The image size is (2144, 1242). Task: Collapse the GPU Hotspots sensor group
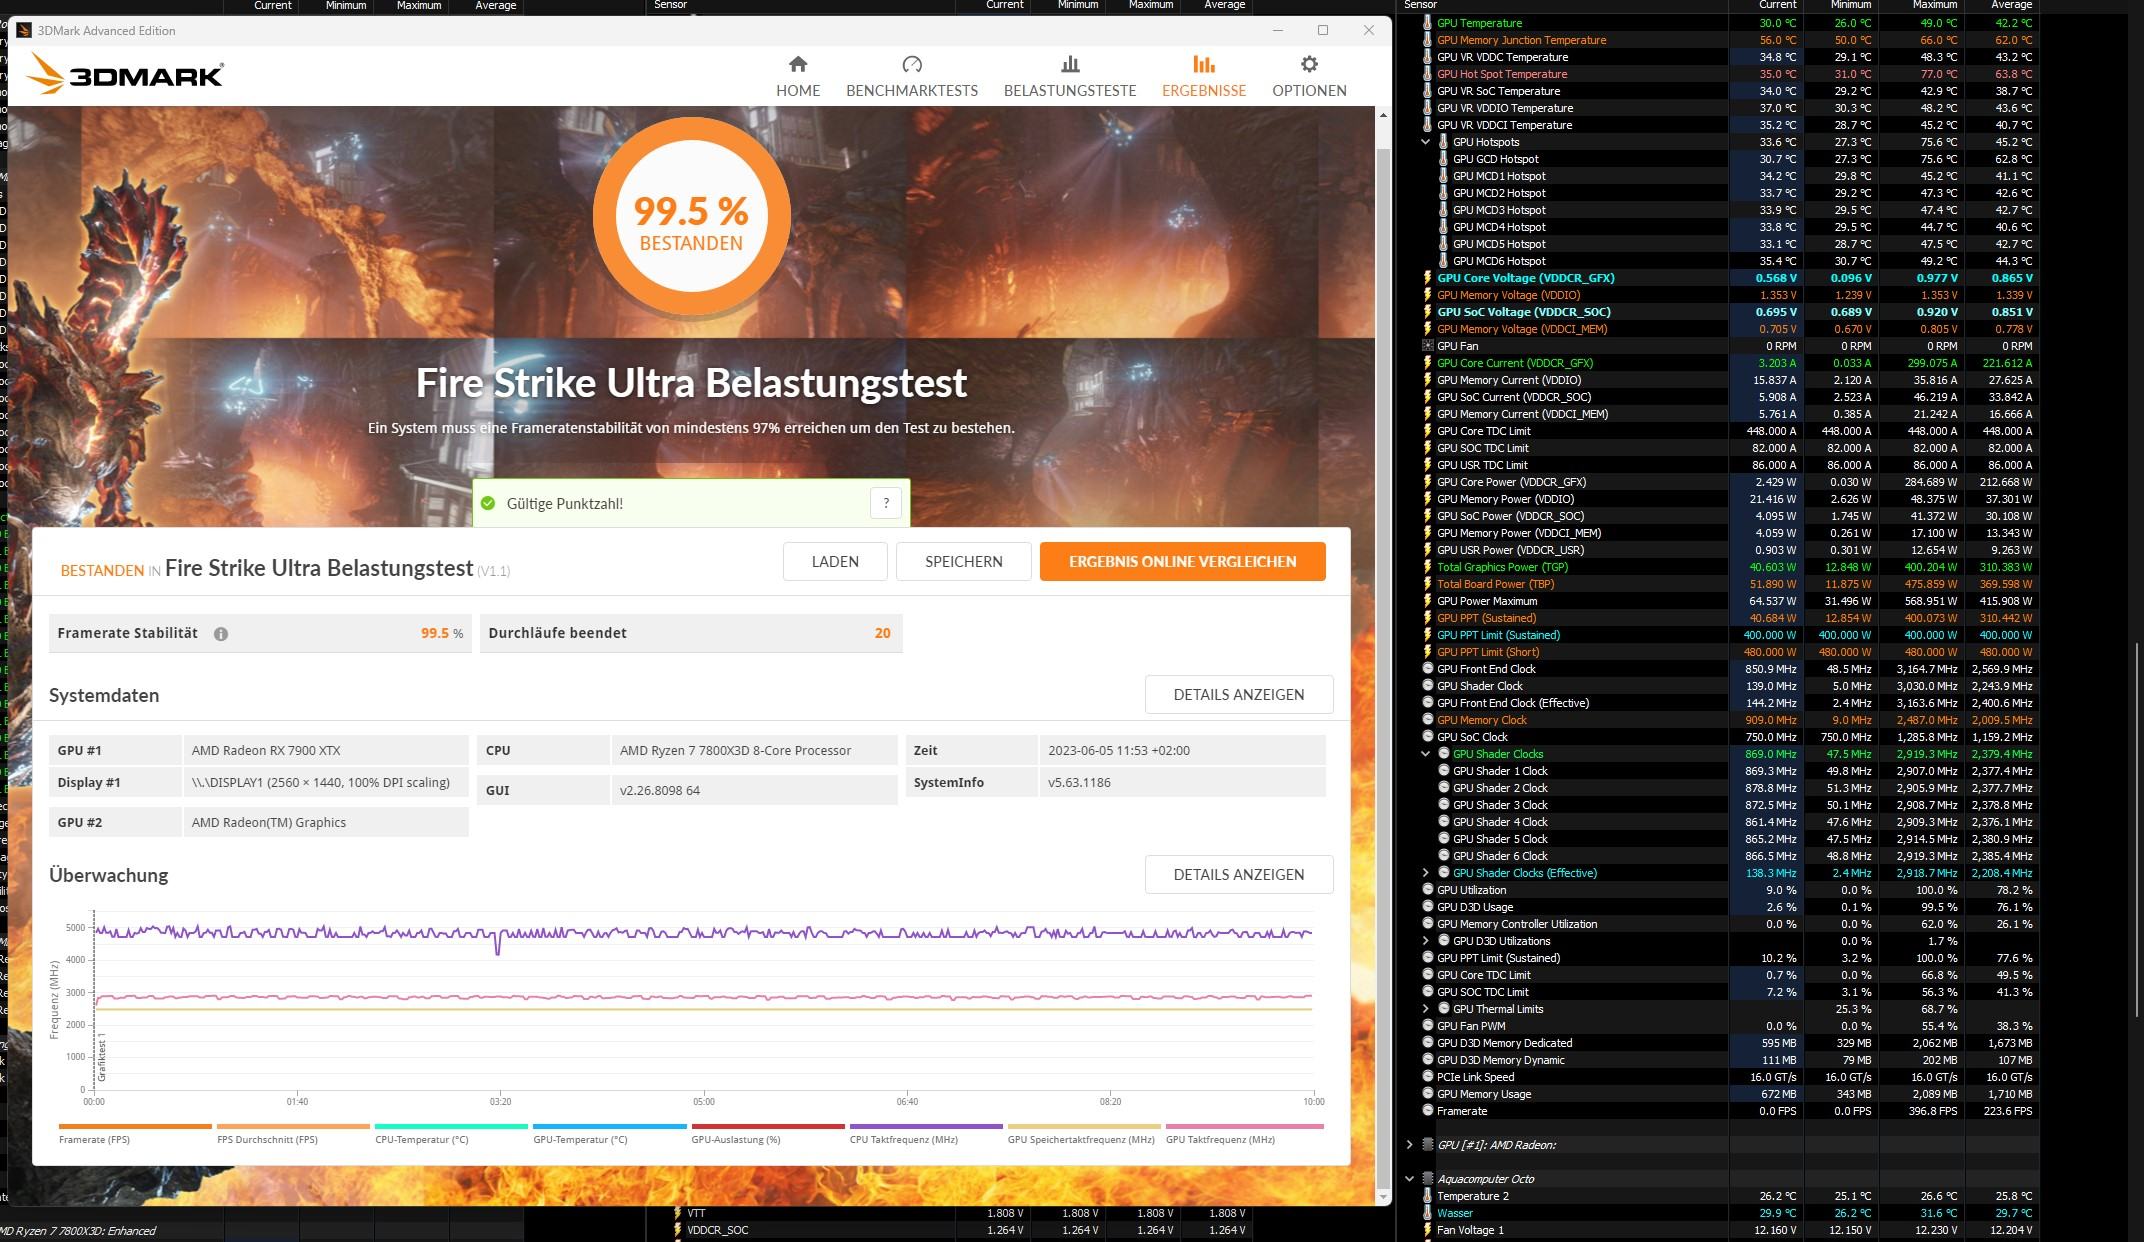[1426, 142]
